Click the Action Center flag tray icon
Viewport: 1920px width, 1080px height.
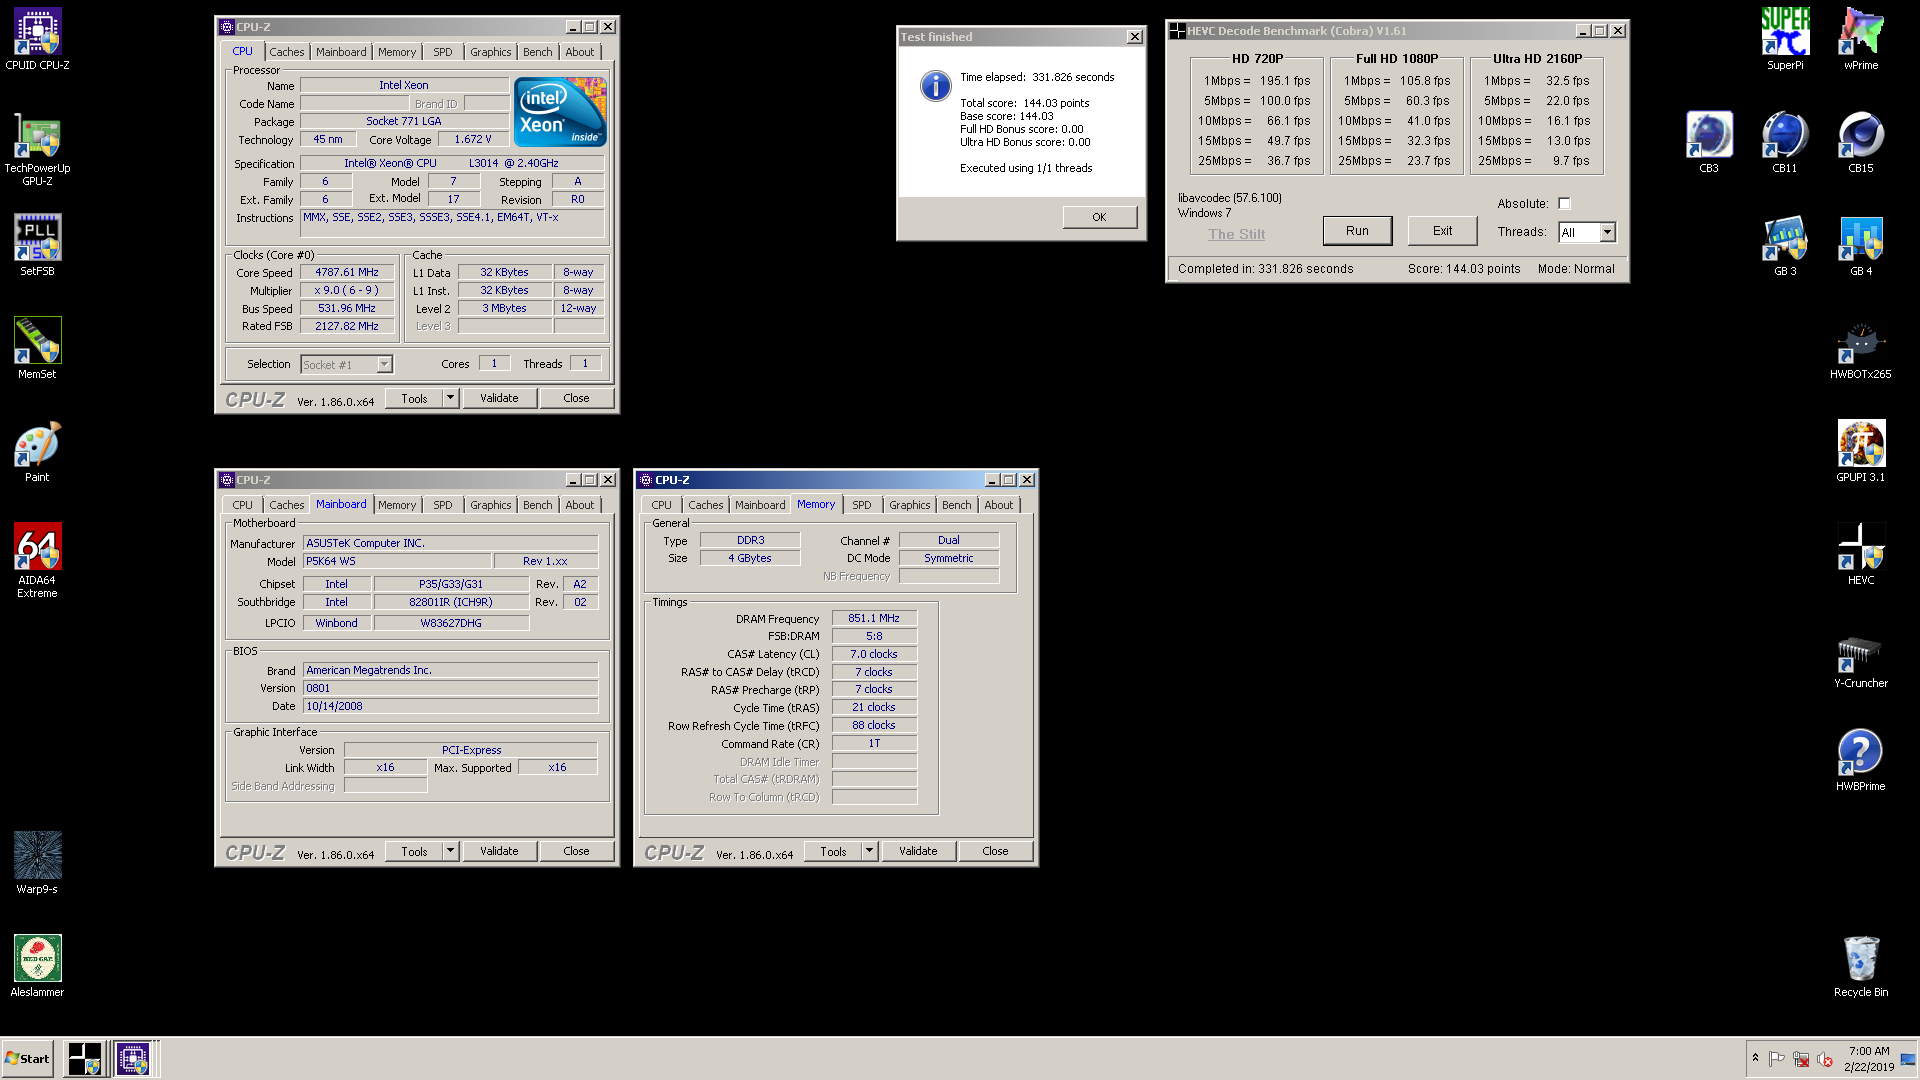pos(1777,1059)
